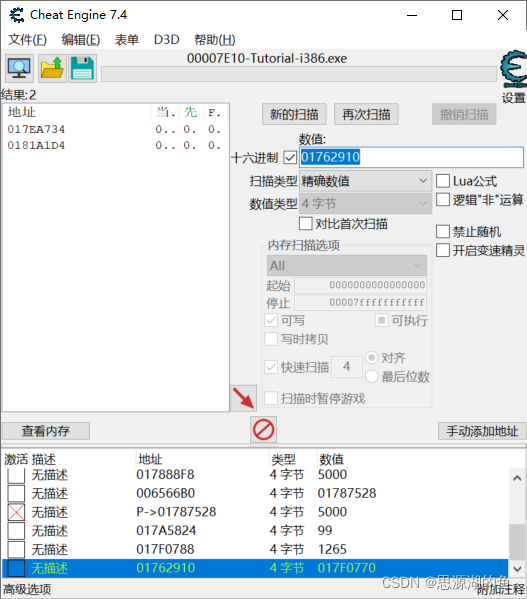Click value 017F0770 in selected row
The image size is (527, 599).
click(x=347, y=568)
